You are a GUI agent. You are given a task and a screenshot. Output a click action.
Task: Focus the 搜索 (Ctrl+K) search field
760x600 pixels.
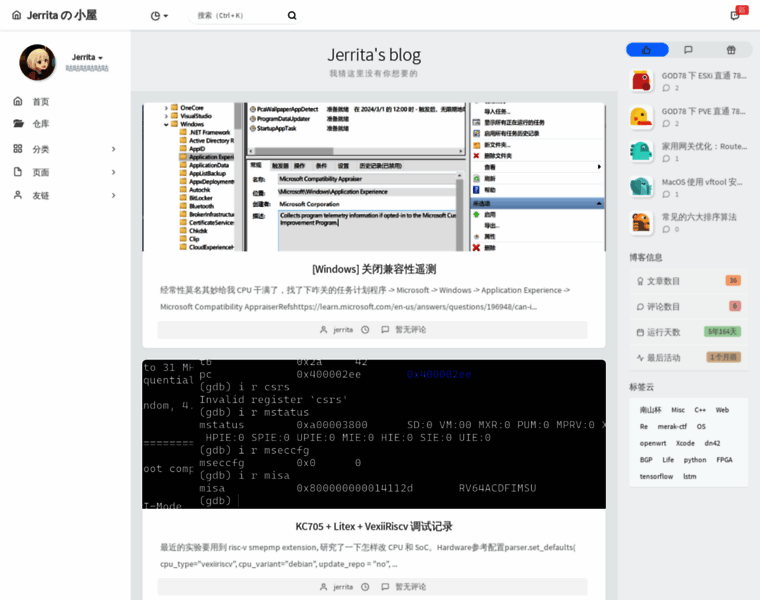coord(238,16)
